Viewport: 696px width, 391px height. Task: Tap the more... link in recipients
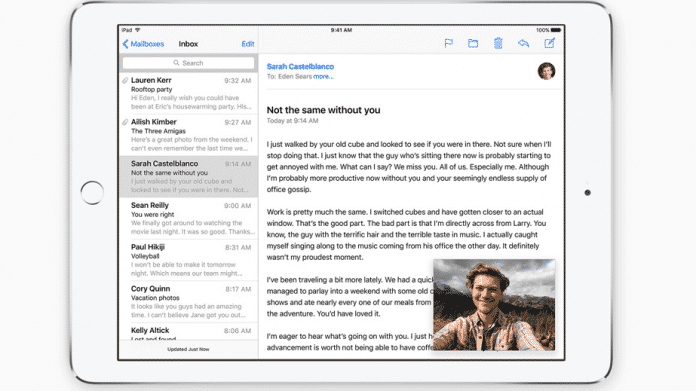pos(323,77)
